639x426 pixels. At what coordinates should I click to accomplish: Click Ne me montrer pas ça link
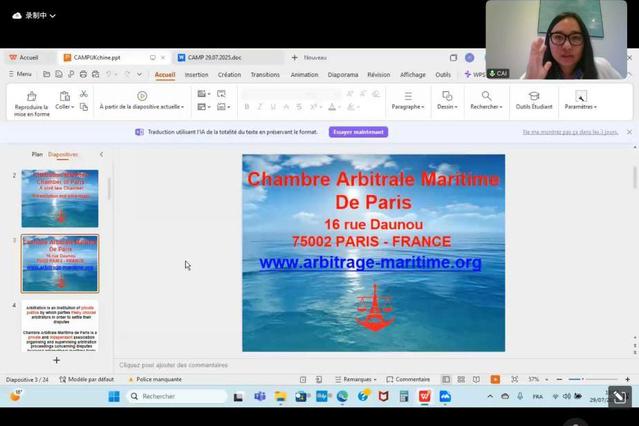point(571,132)
